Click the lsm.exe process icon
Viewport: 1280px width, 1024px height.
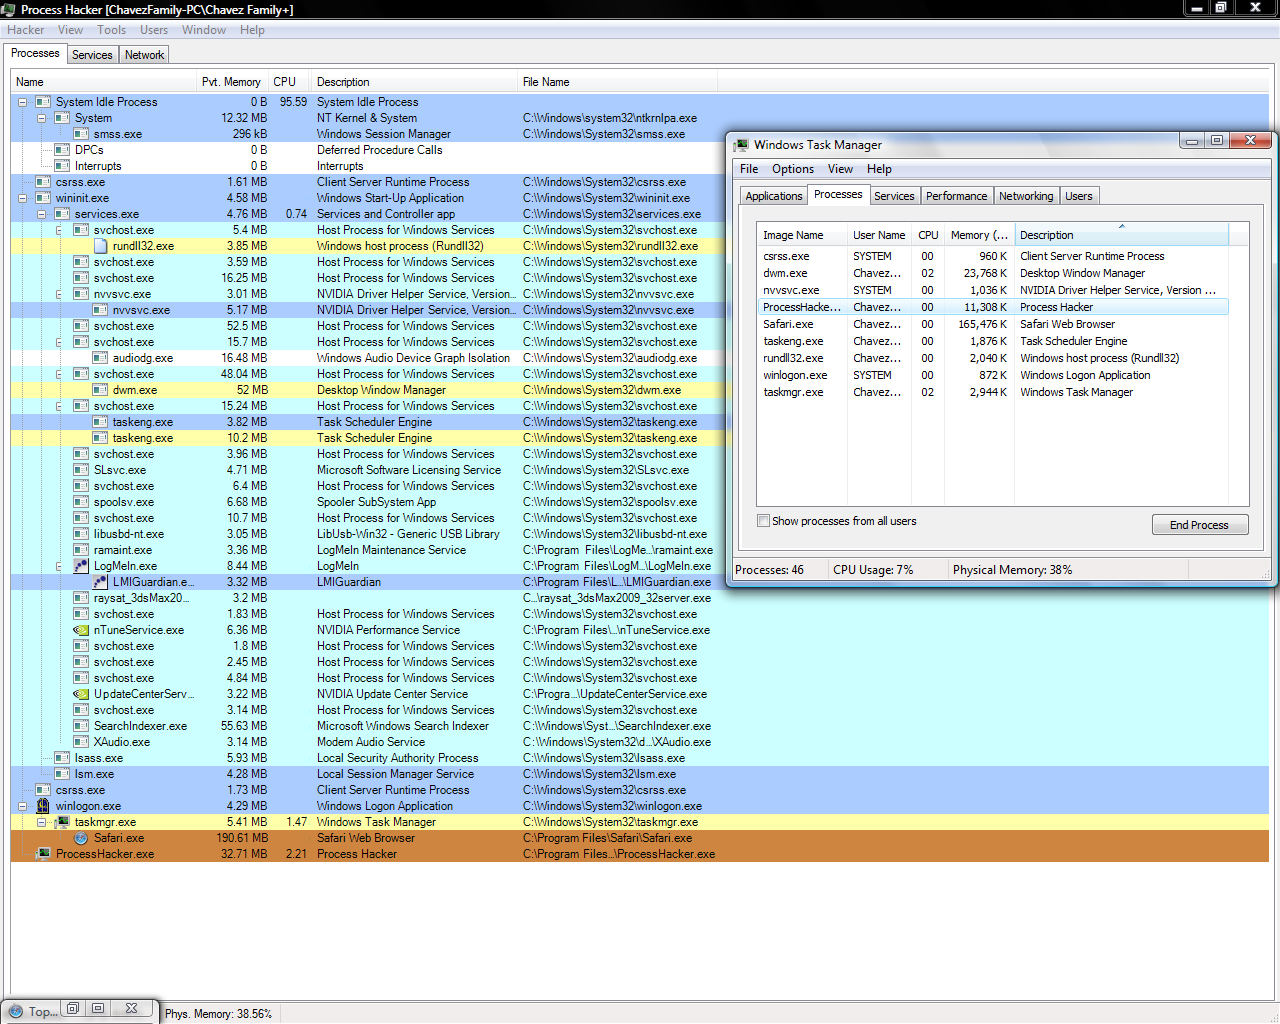[62, 774]
